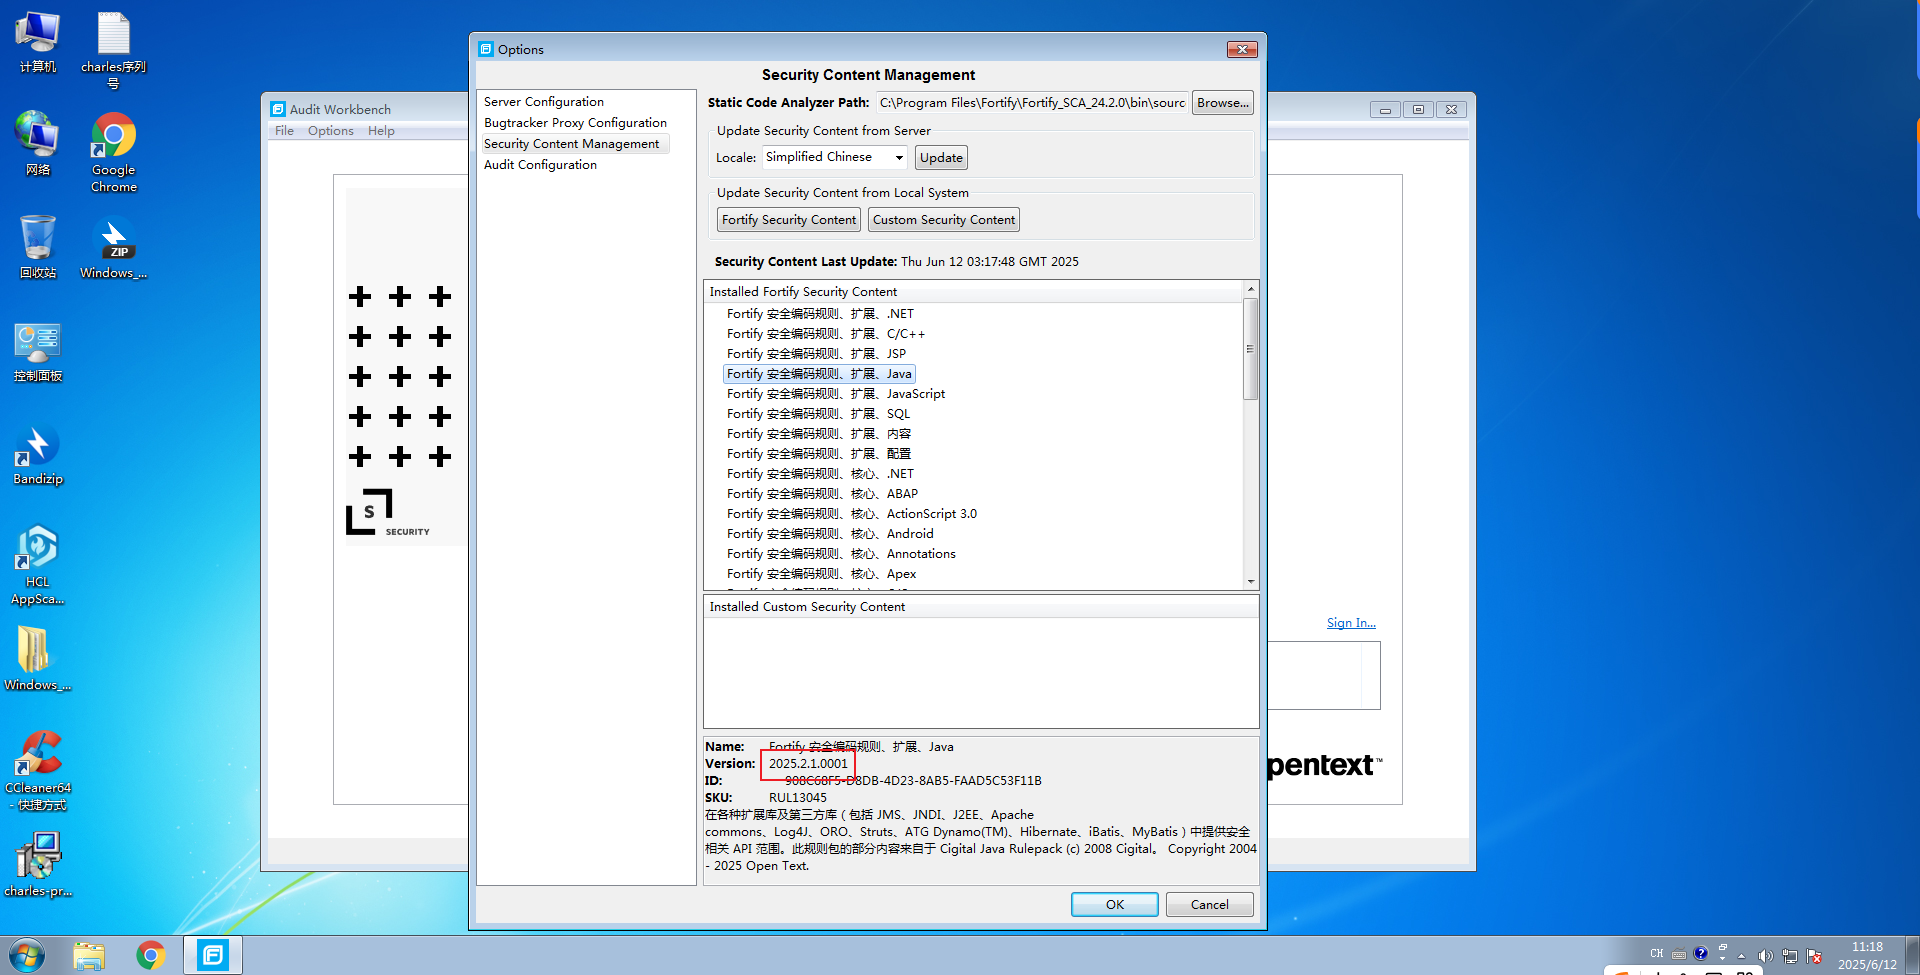Select the Fortify 扩展 SQL rulepack row
Viewport: 1920px width, 975px height.
[x=818, y=414]
